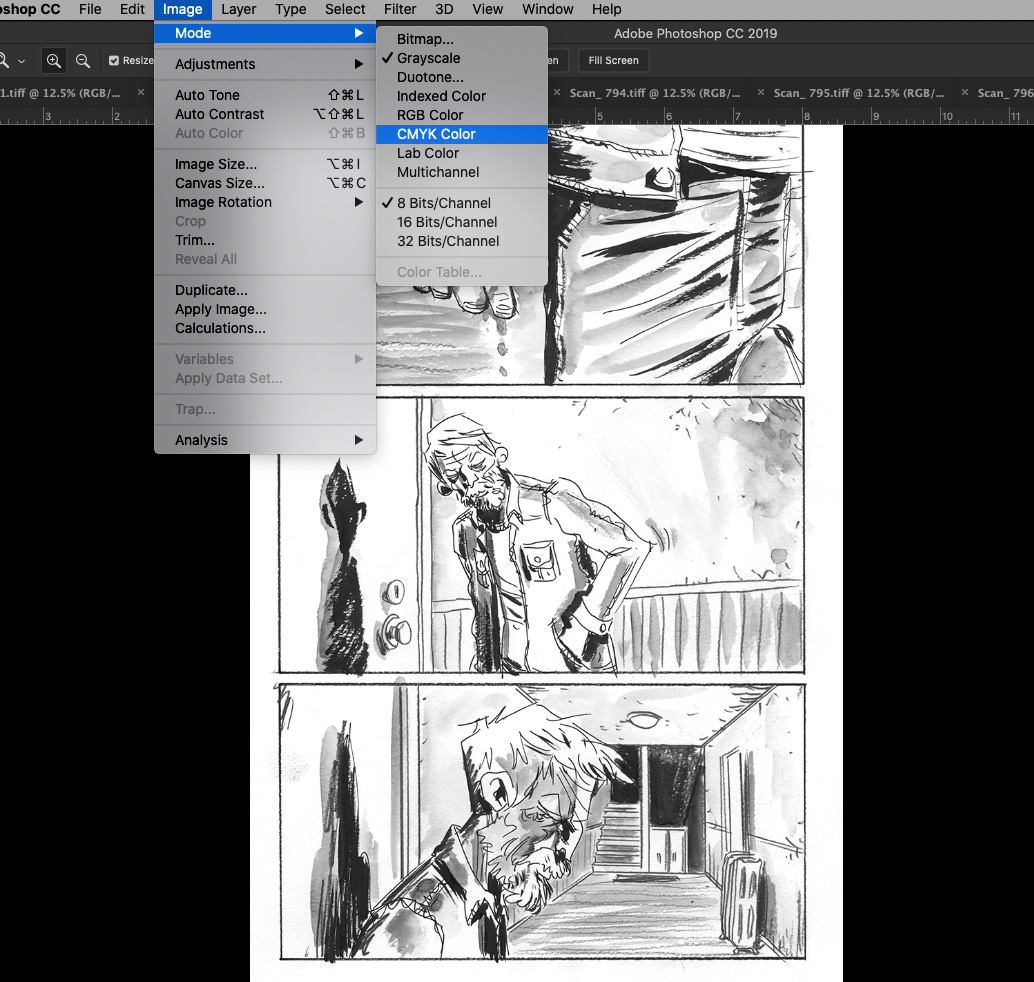Select Lab Color mode

pyautogui.click(x=462, y=153)
